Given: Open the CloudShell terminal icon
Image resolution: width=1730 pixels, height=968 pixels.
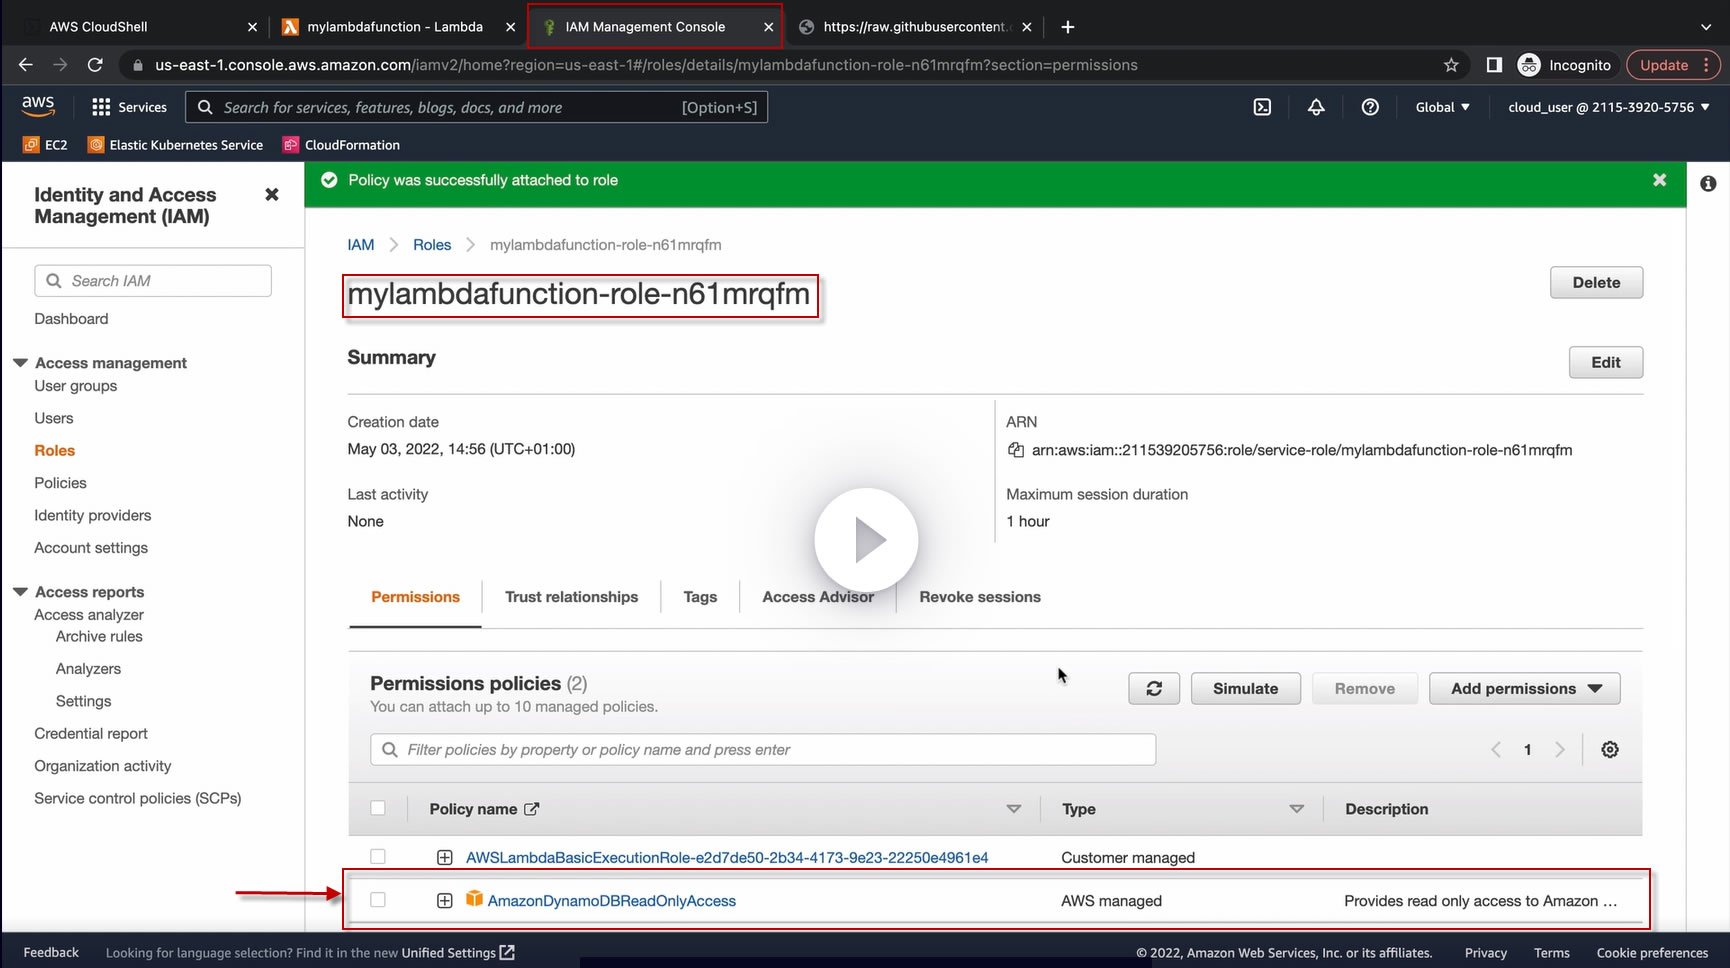Looking at the screenshot, I should [1262, 107].
